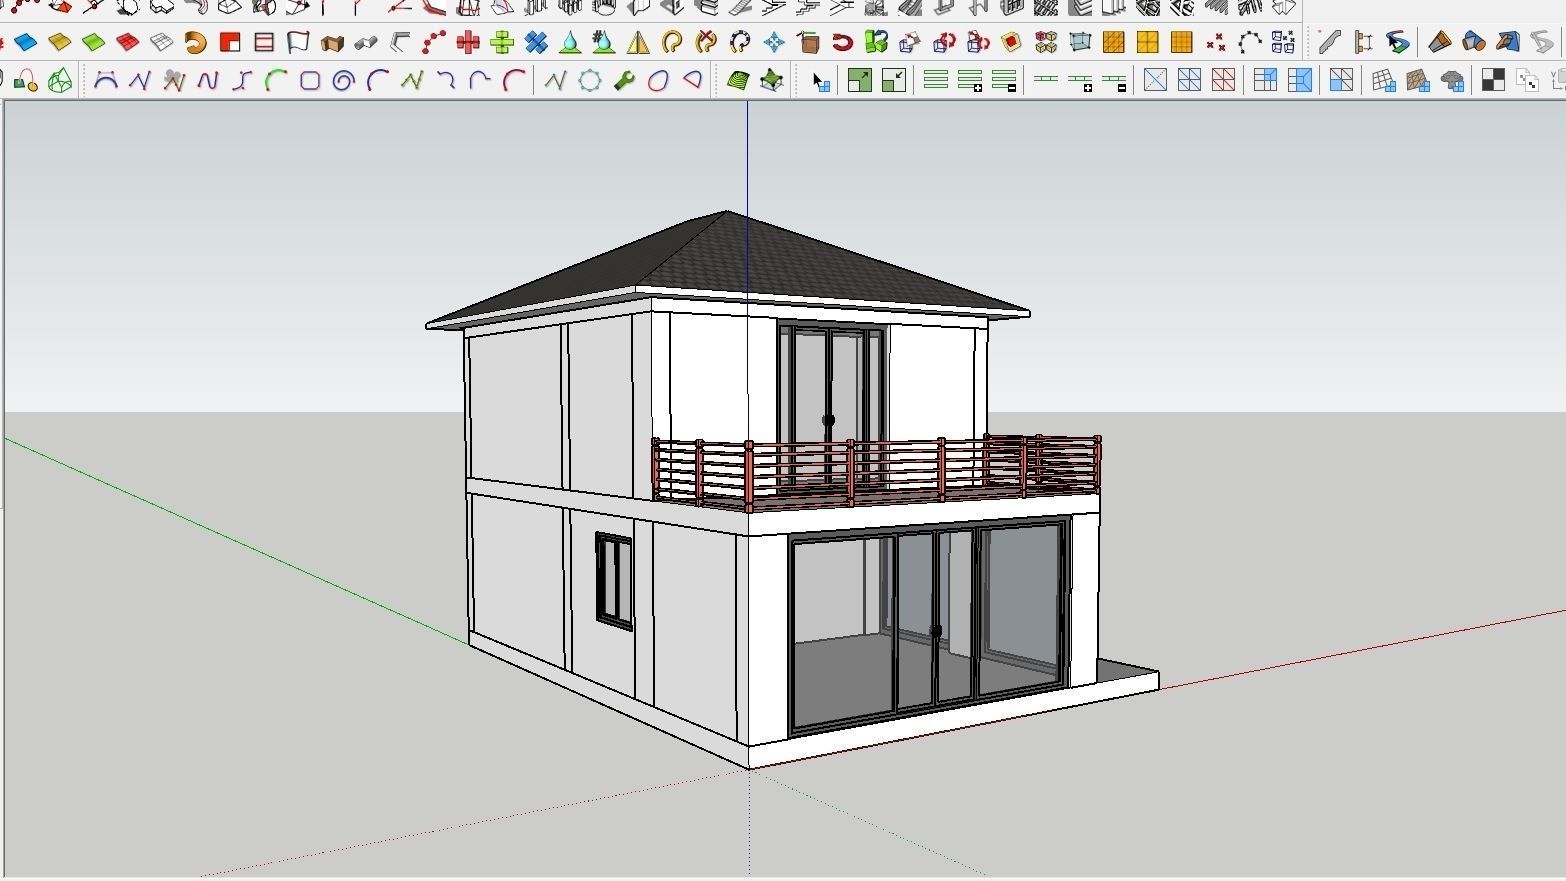Click the brown tapered extrusion icon
This screenshot has height=881, width=1566.
point(1439,42)
